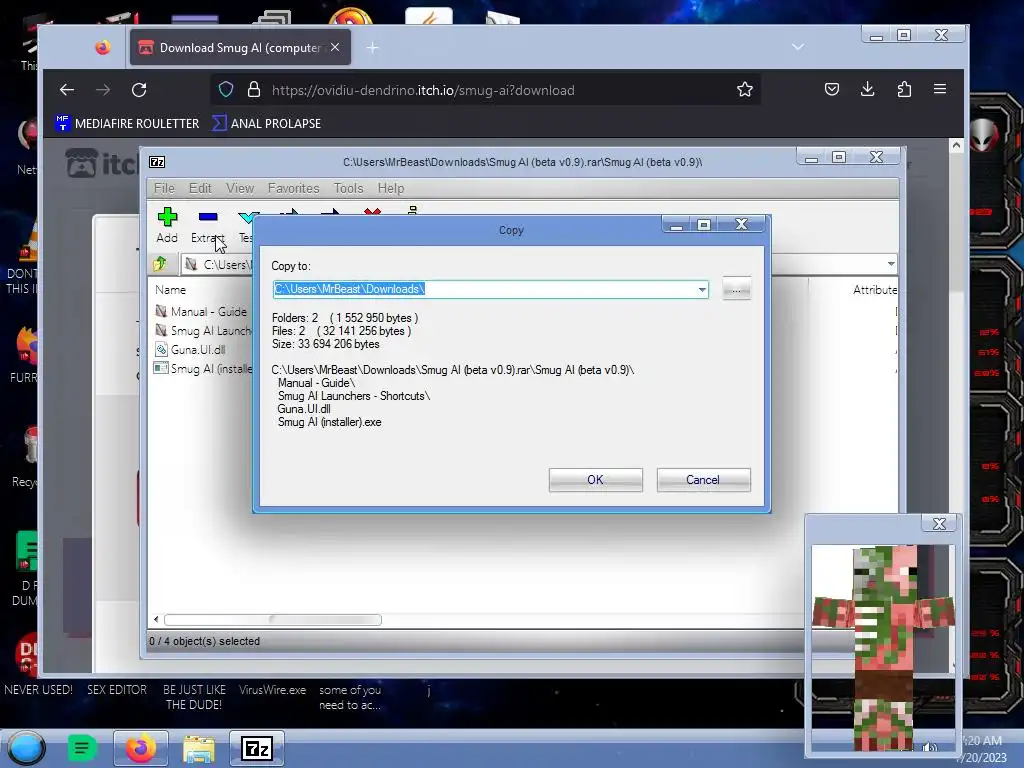The width and height of the screenshot is (1024, 768).
Task: Click the Guna.UI.dll file icon
Action: tap(161, 349)
